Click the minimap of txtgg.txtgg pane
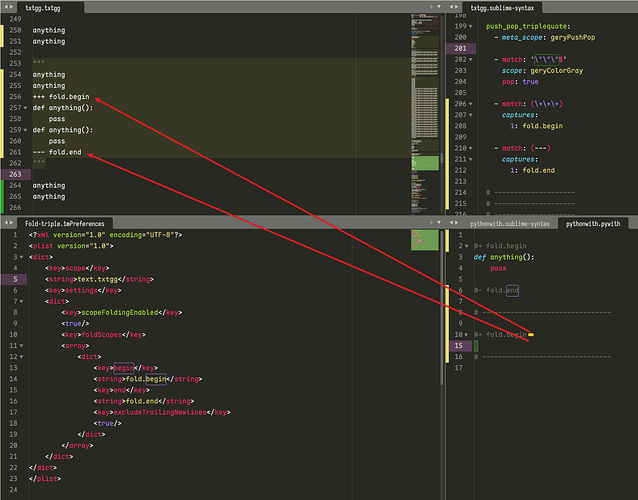This screenshot has height=500, width=638. click(425, 112)
